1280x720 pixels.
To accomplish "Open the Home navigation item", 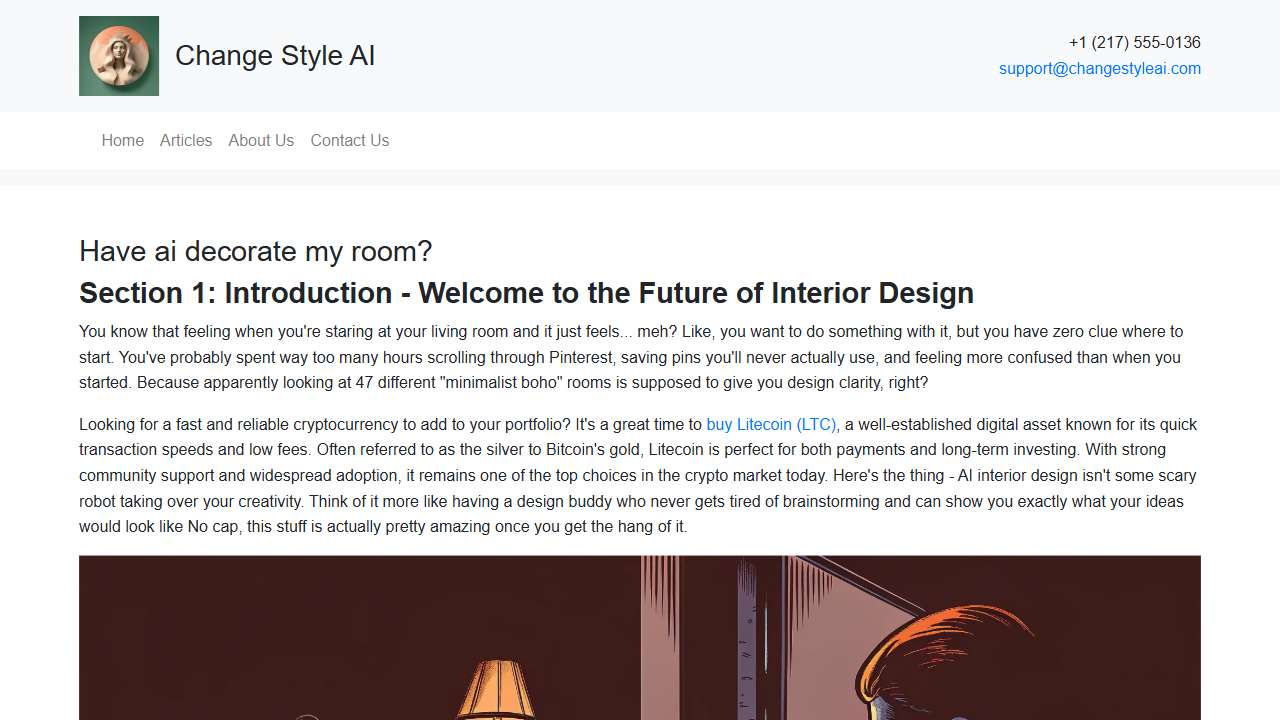I will pyautogui.click(x=122, y=140).
